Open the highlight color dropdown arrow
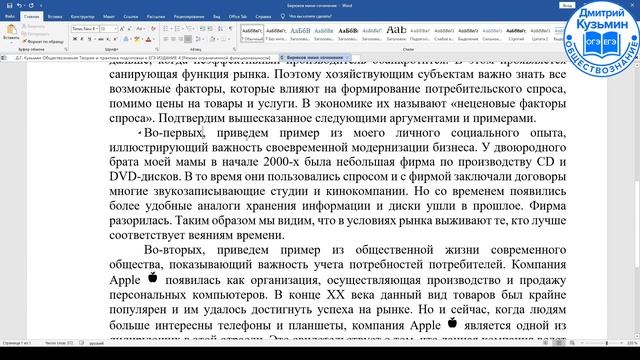 (142, 39)
